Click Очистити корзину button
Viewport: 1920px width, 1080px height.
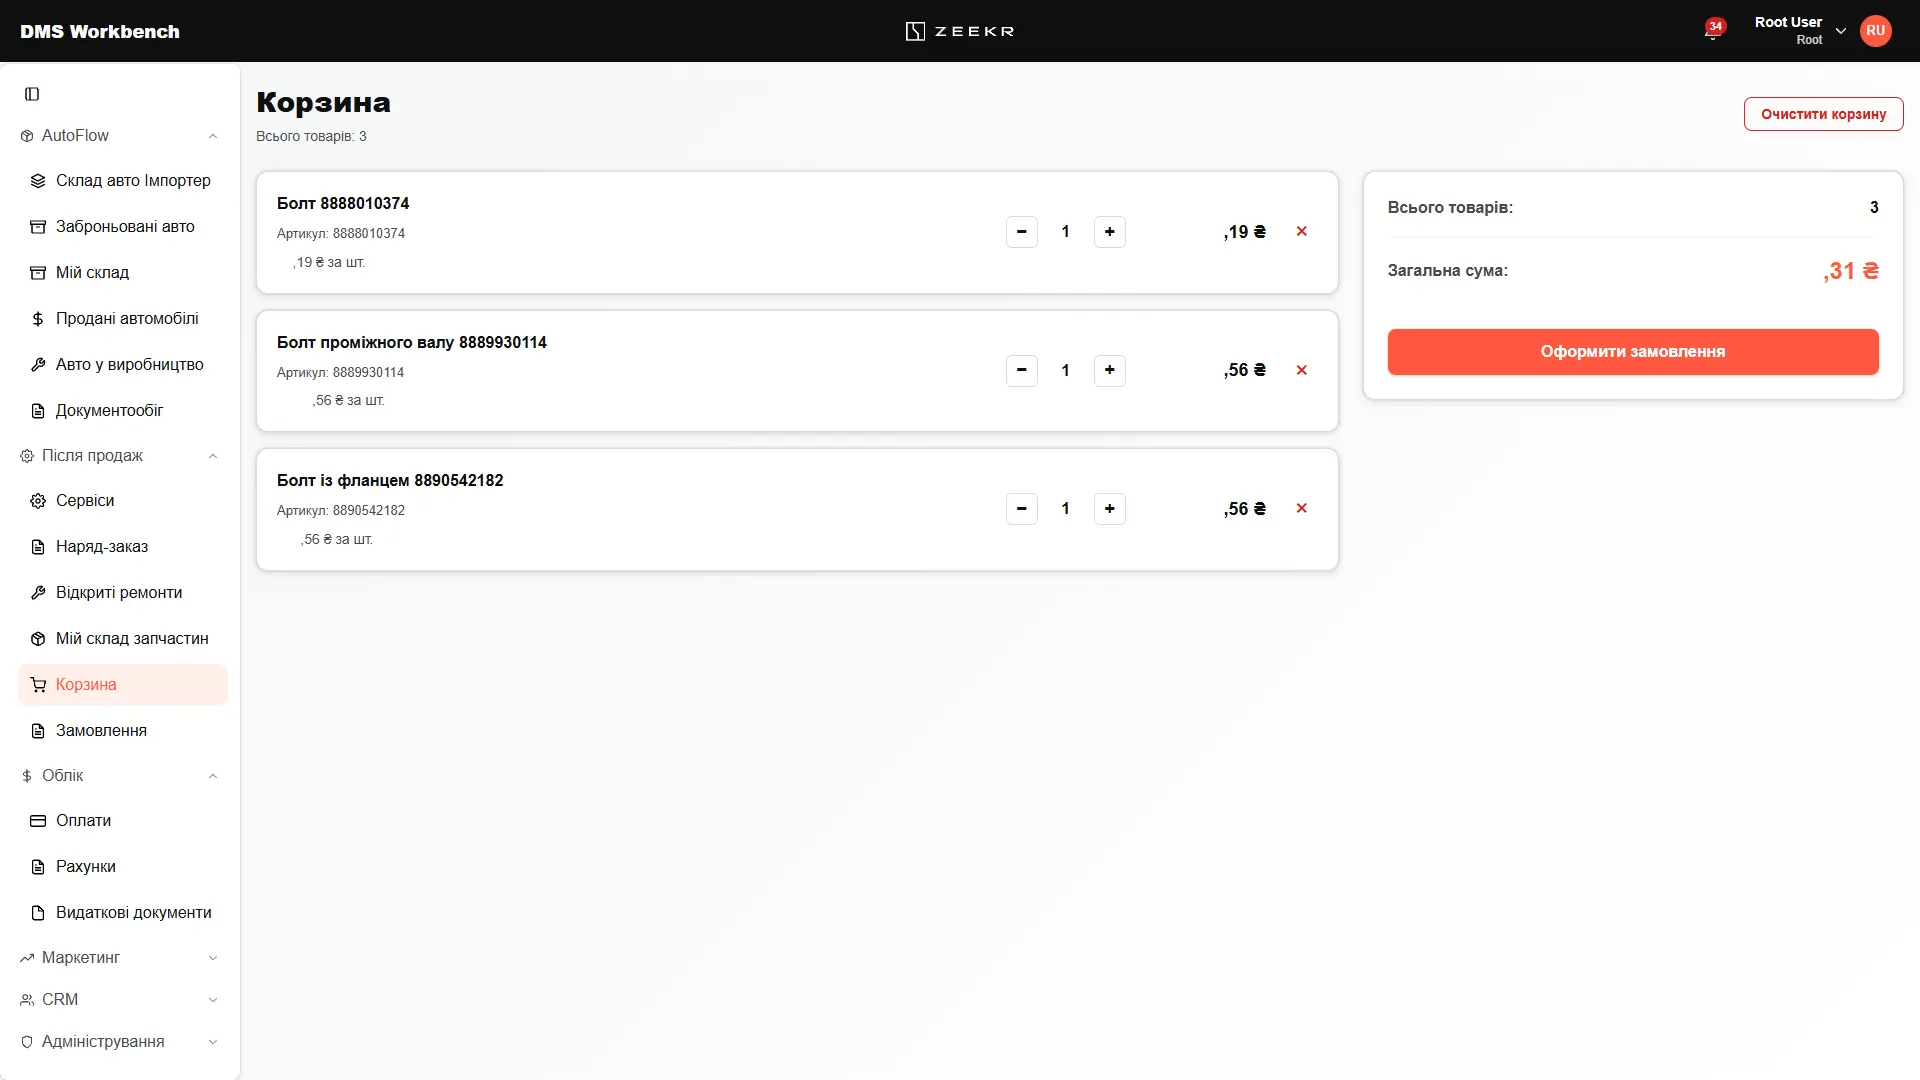(x=1823, y=114)
